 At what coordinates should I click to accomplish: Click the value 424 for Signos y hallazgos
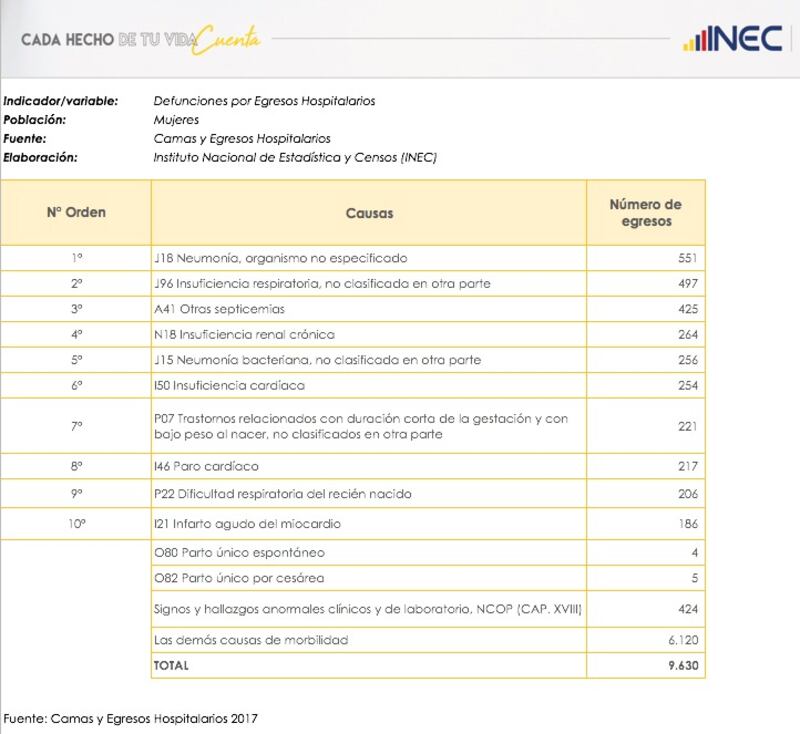click(687, 609)
